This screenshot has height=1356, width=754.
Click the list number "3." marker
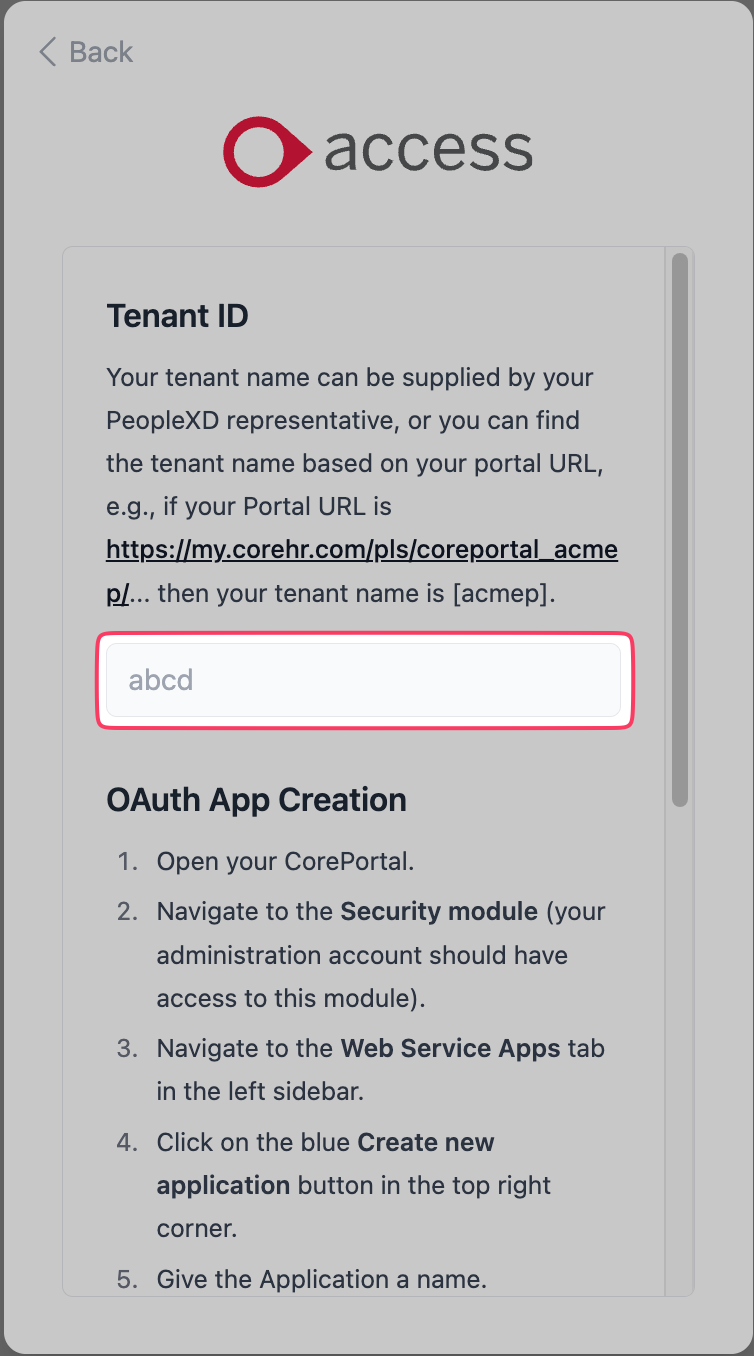(127, 1049)
